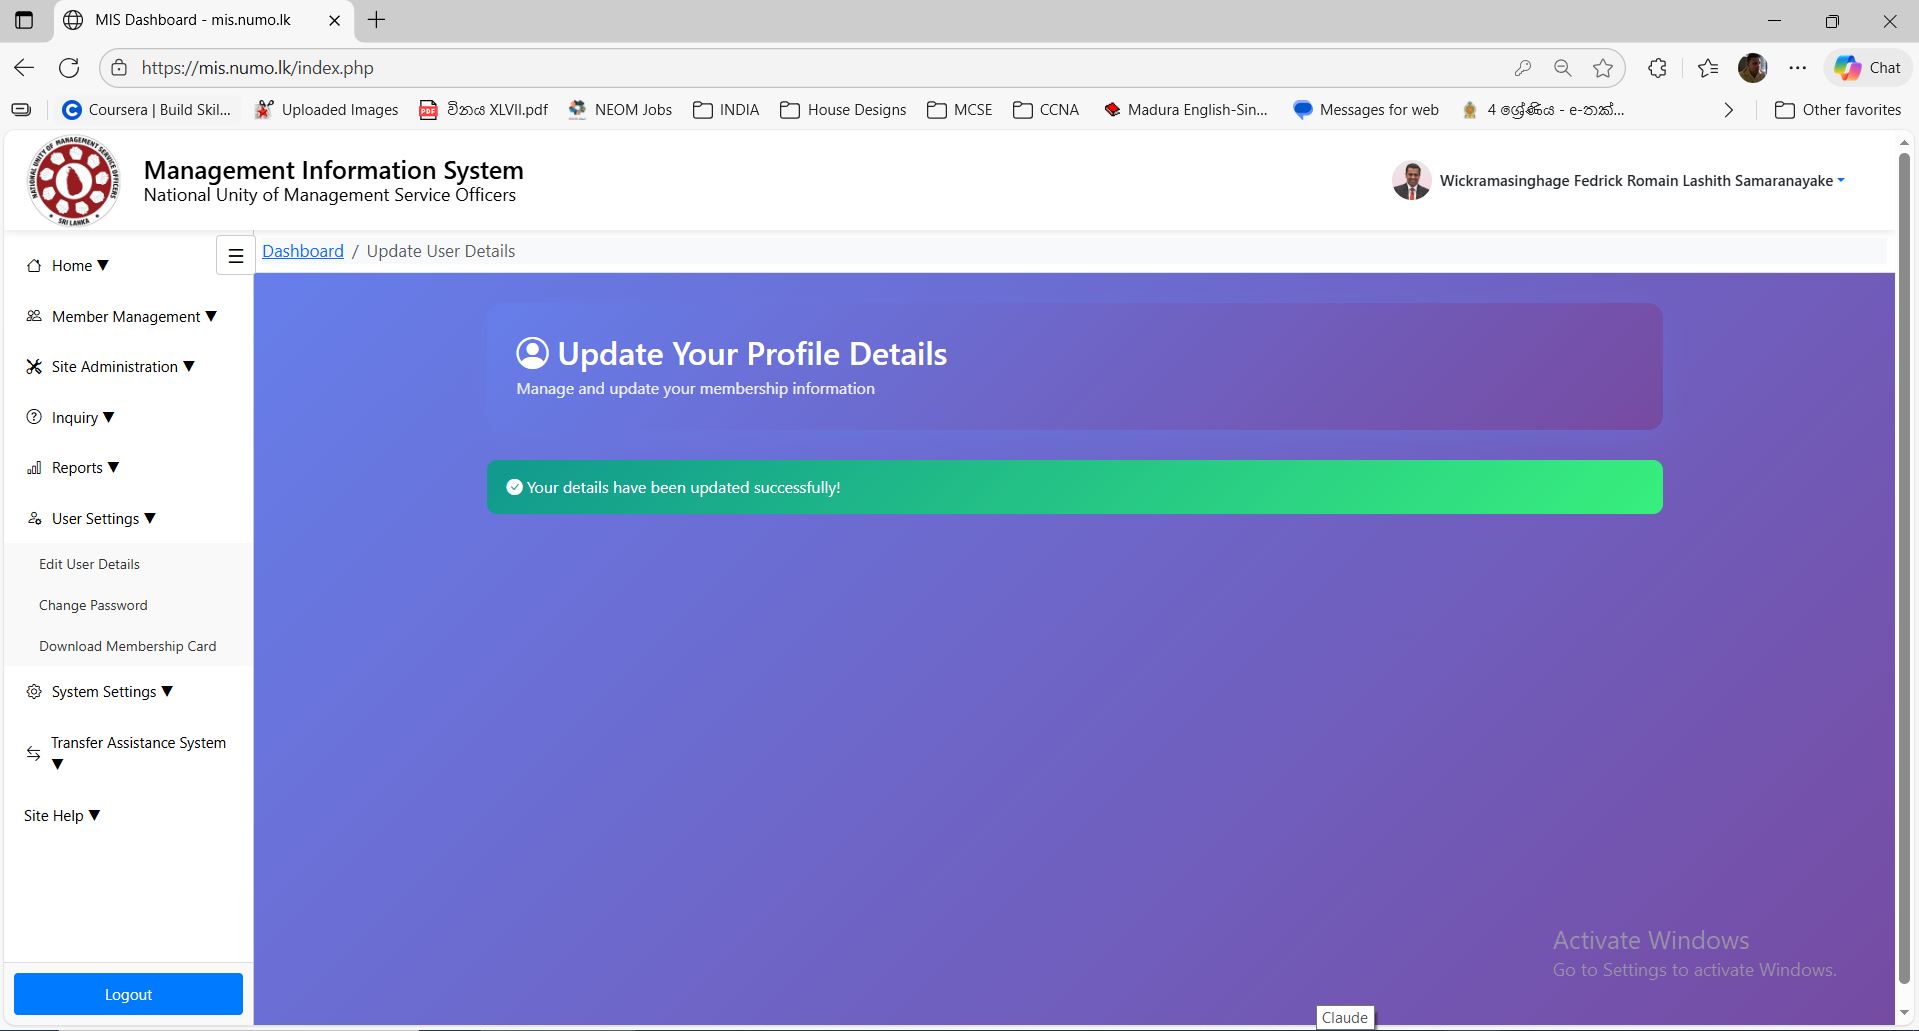
Task: Open Change Password submenu item
Action: (x=93, y=605)
